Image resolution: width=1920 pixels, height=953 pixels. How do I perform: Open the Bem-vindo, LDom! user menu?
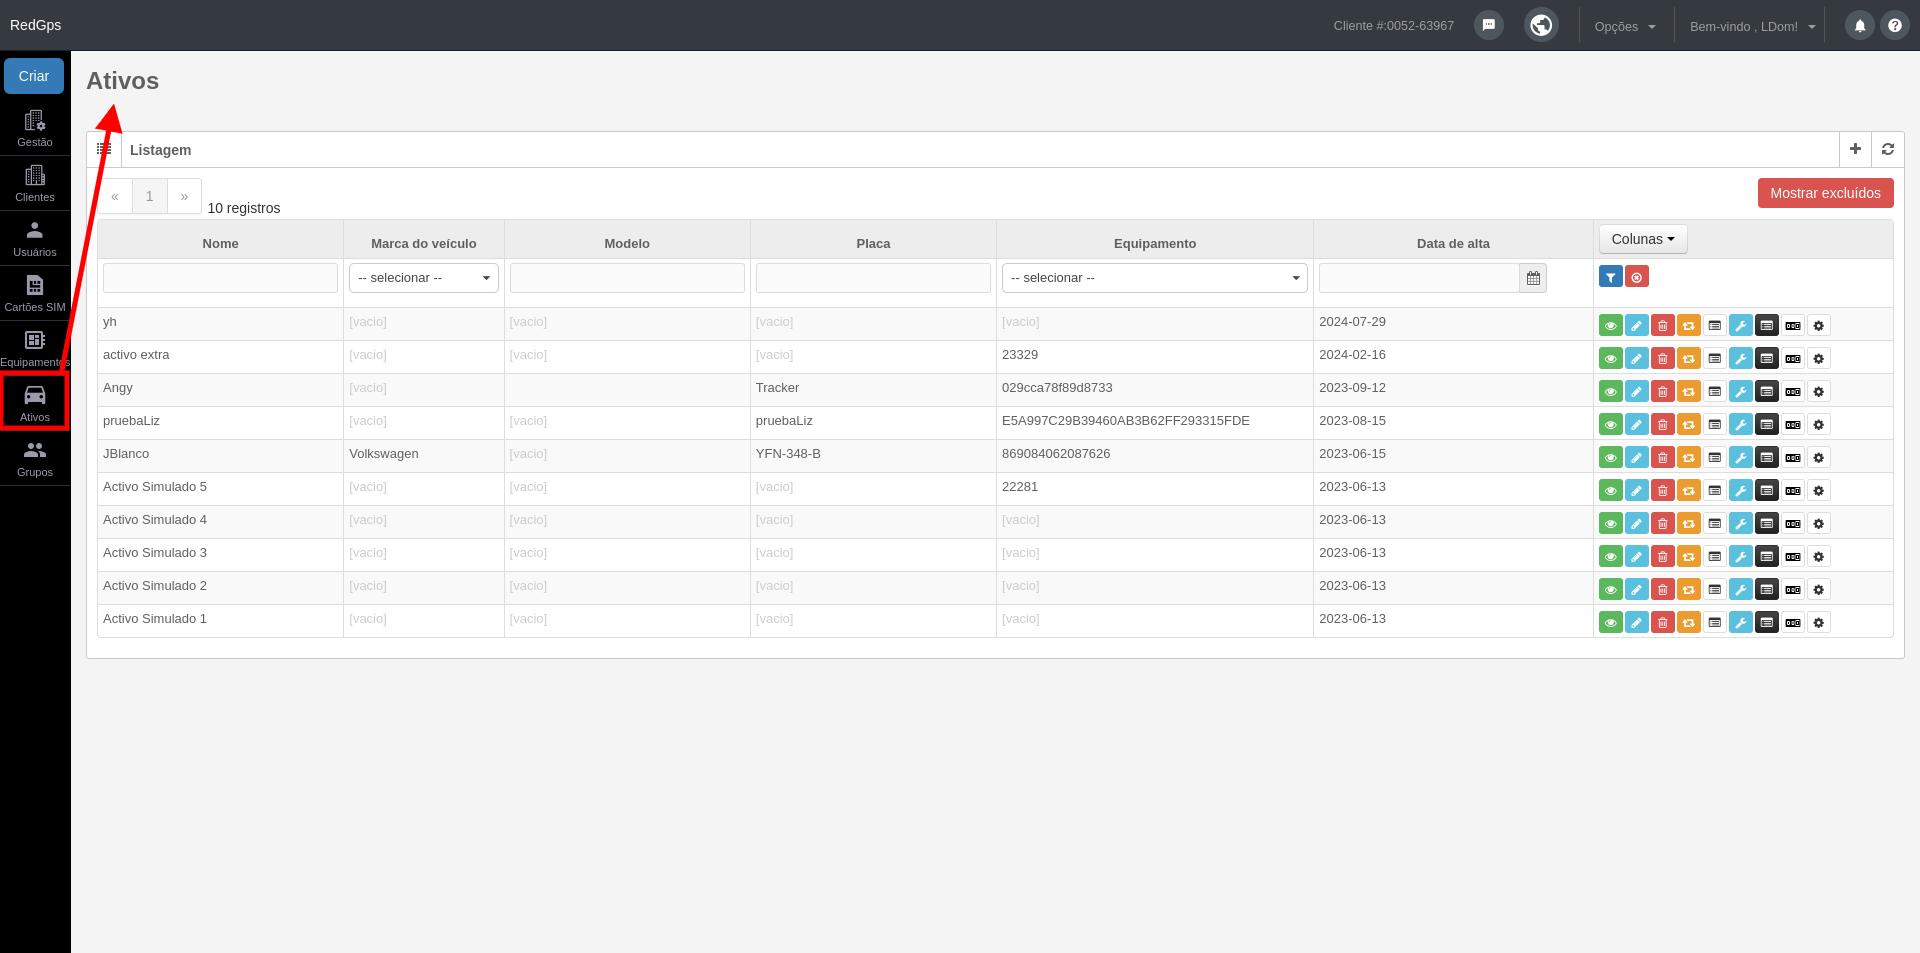[x=1752, y=26]
